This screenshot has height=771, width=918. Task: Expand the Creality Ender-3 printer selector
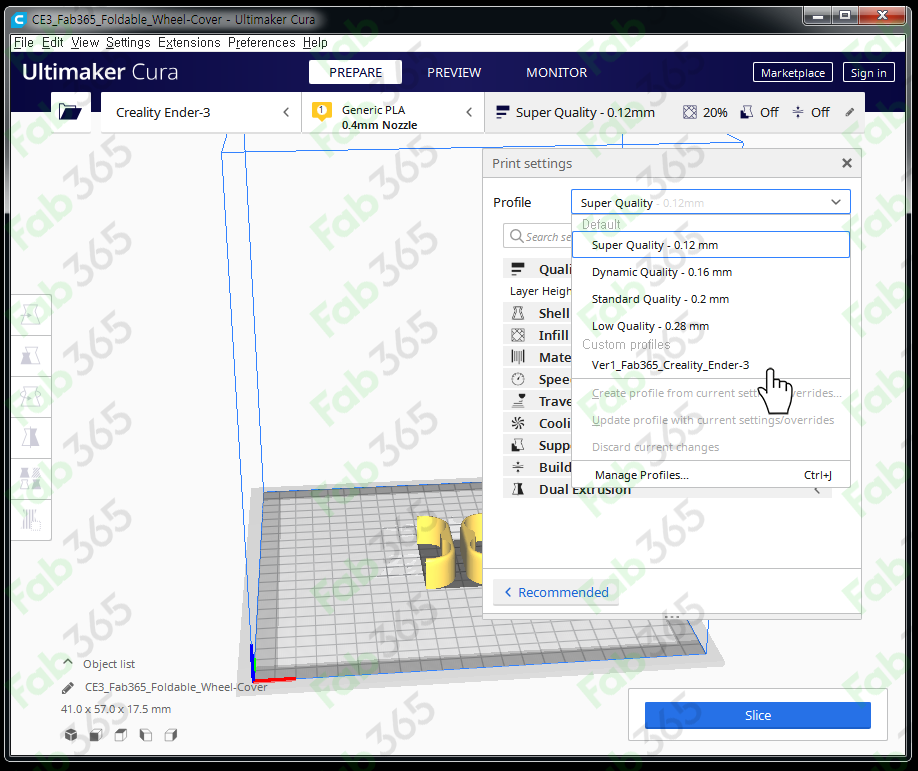coord(201,112)
